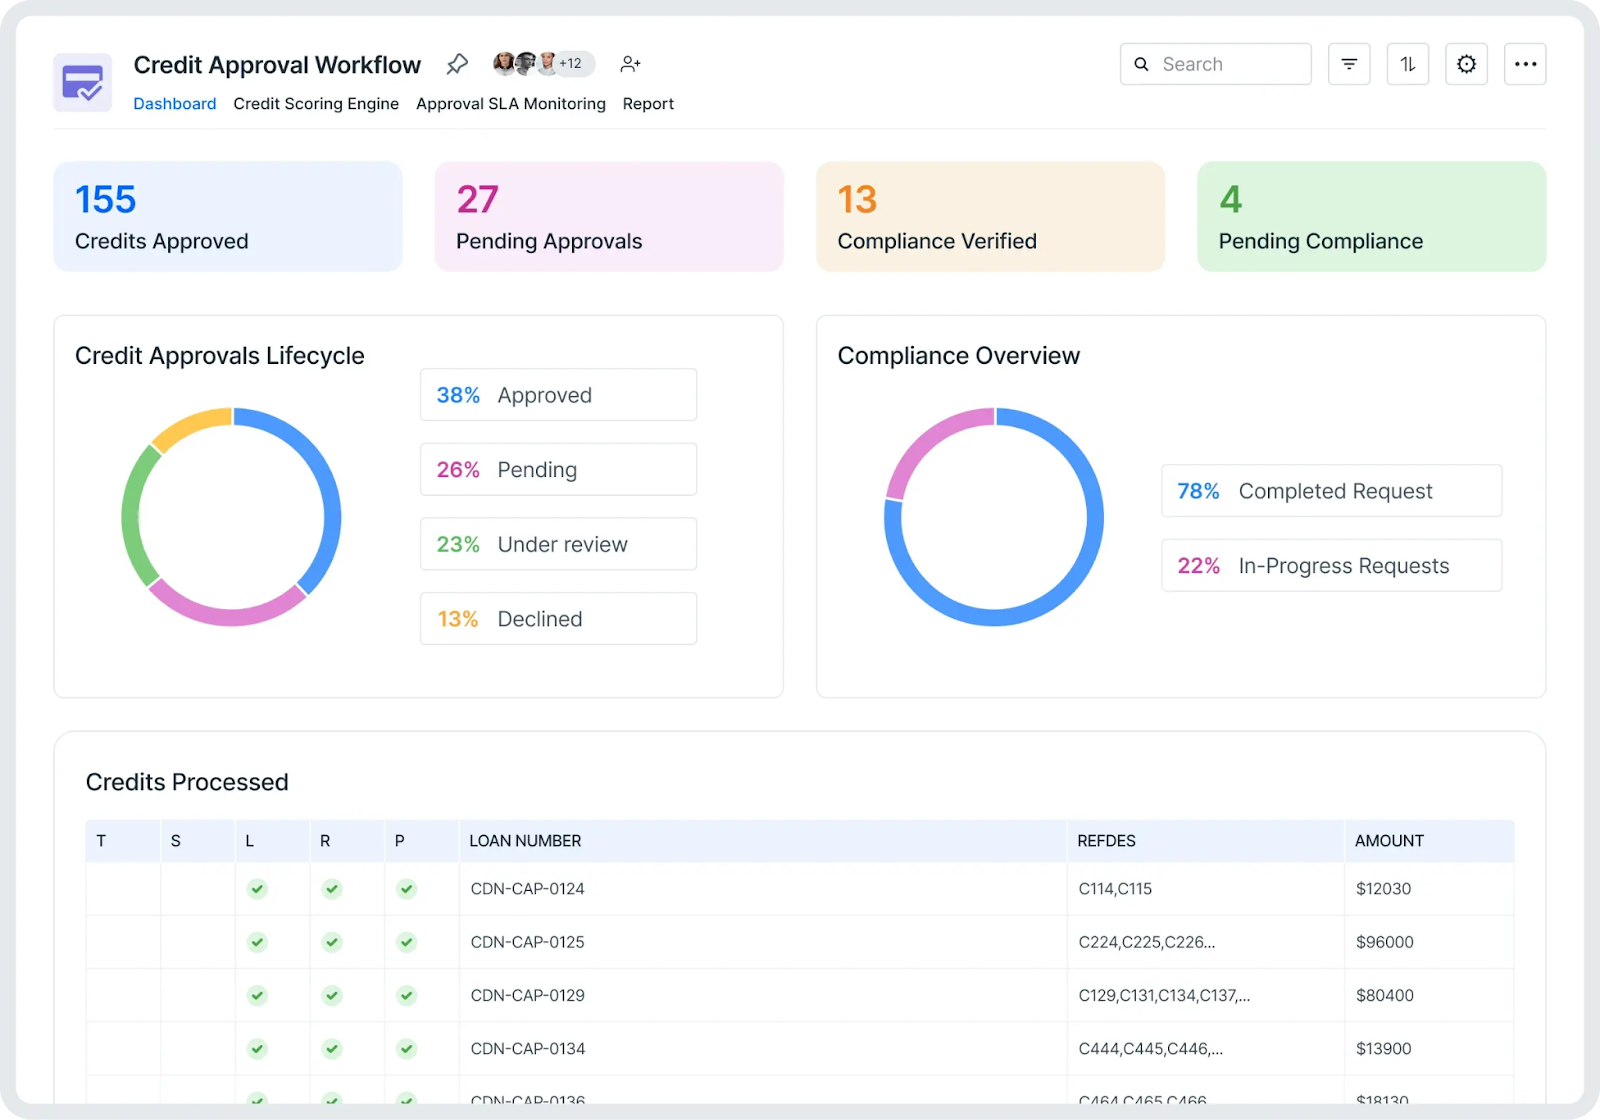
Task: Open the Report view
Action: click(648, 103)
